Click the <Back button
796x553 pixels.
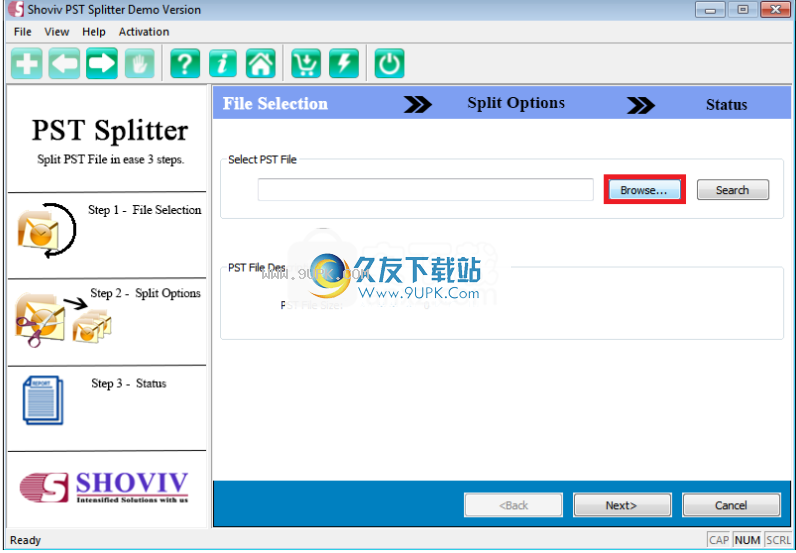[x=513, y=505]
